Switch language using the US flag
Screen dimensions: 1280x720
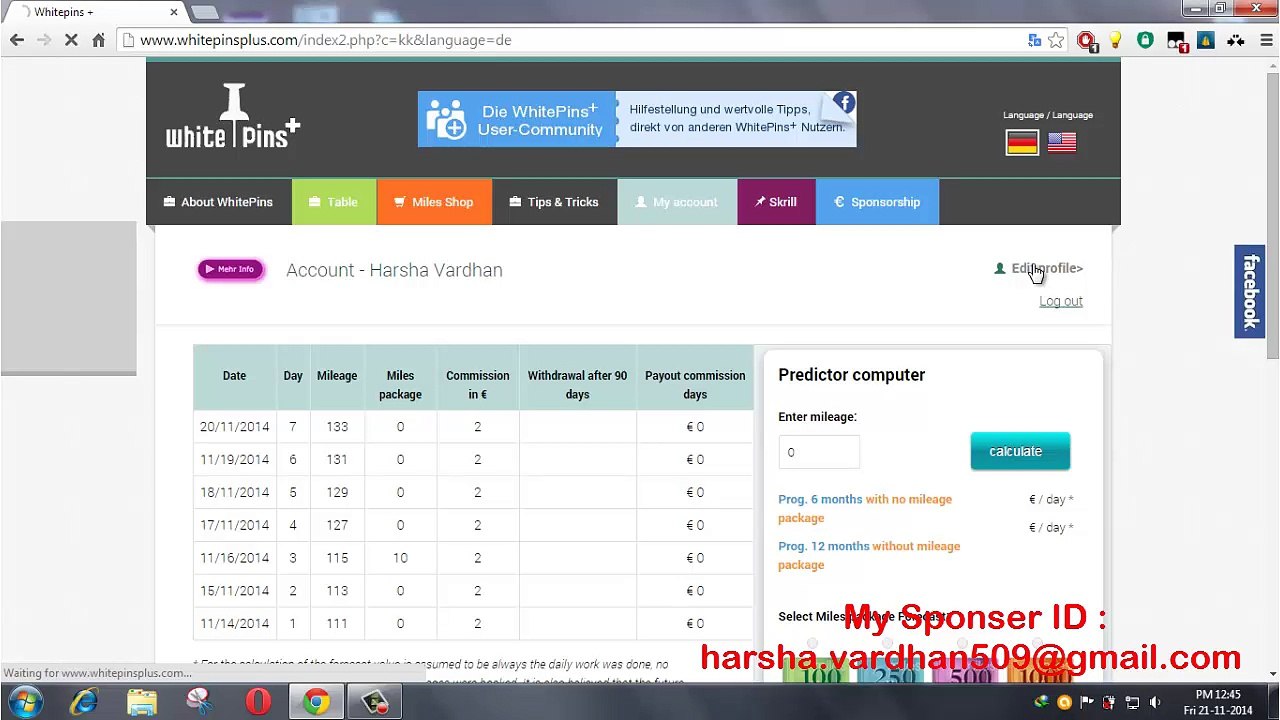(x=1062, y=143)
